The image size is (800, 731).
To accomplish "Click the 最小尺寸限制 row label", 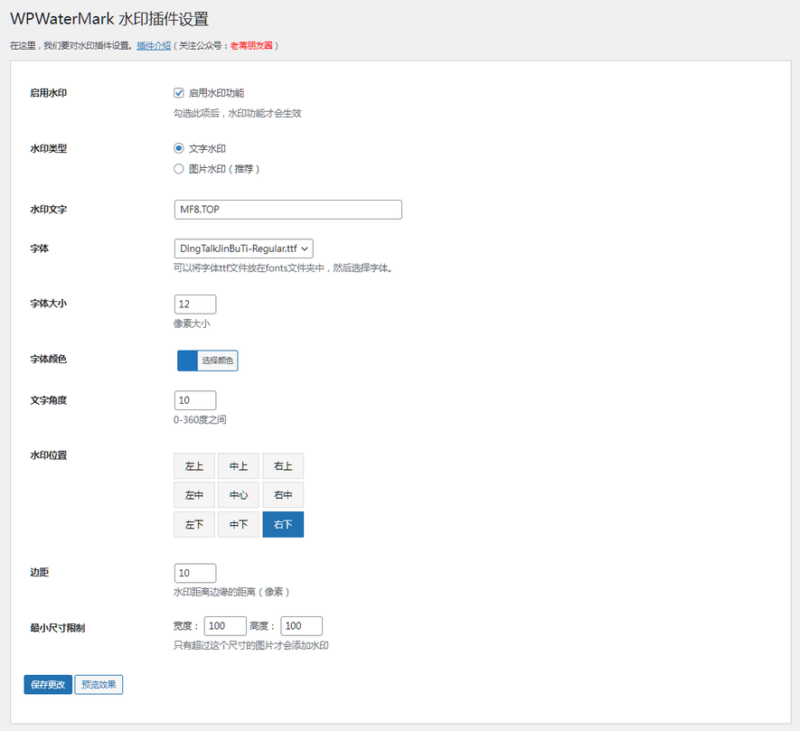I will (57, 628).
